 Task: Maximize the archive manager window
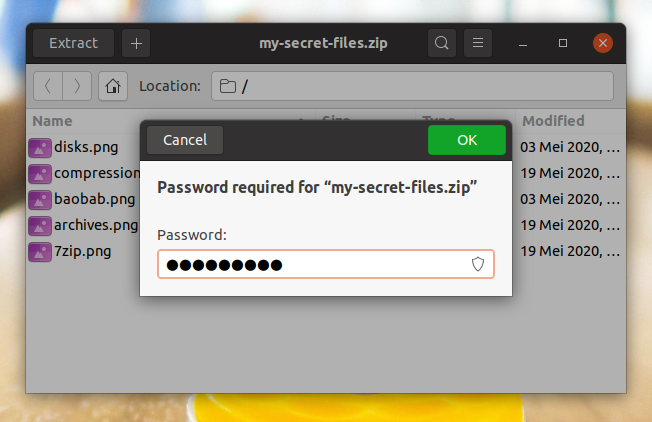tap(563, 43)
